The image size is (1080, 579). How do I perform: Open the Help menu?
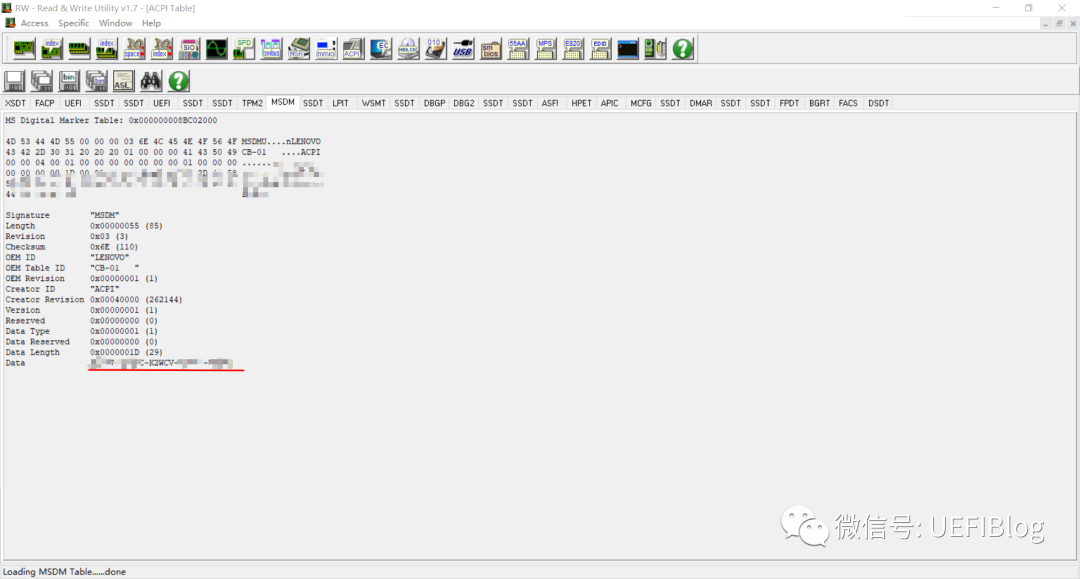click(x=151, y=23)
